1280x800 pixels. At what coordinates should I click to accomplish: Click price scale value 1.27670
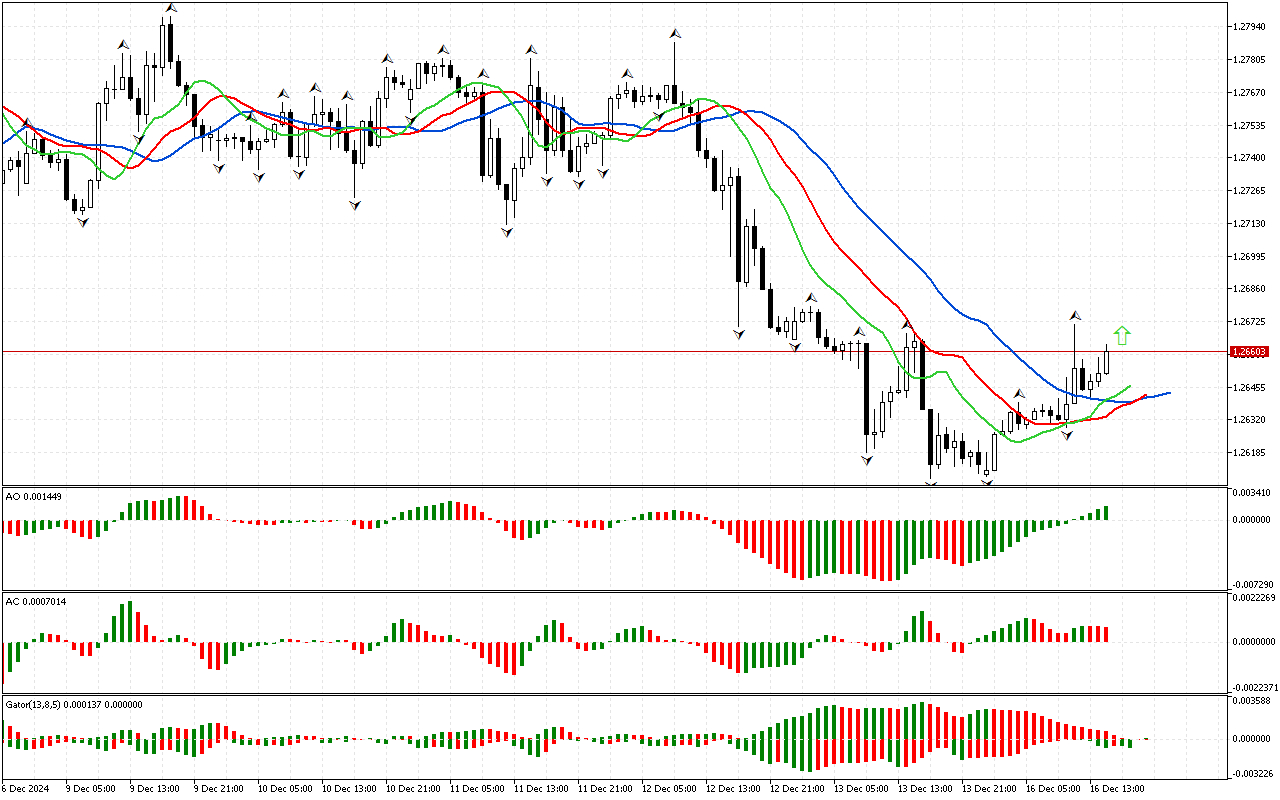coord(1250,93)
